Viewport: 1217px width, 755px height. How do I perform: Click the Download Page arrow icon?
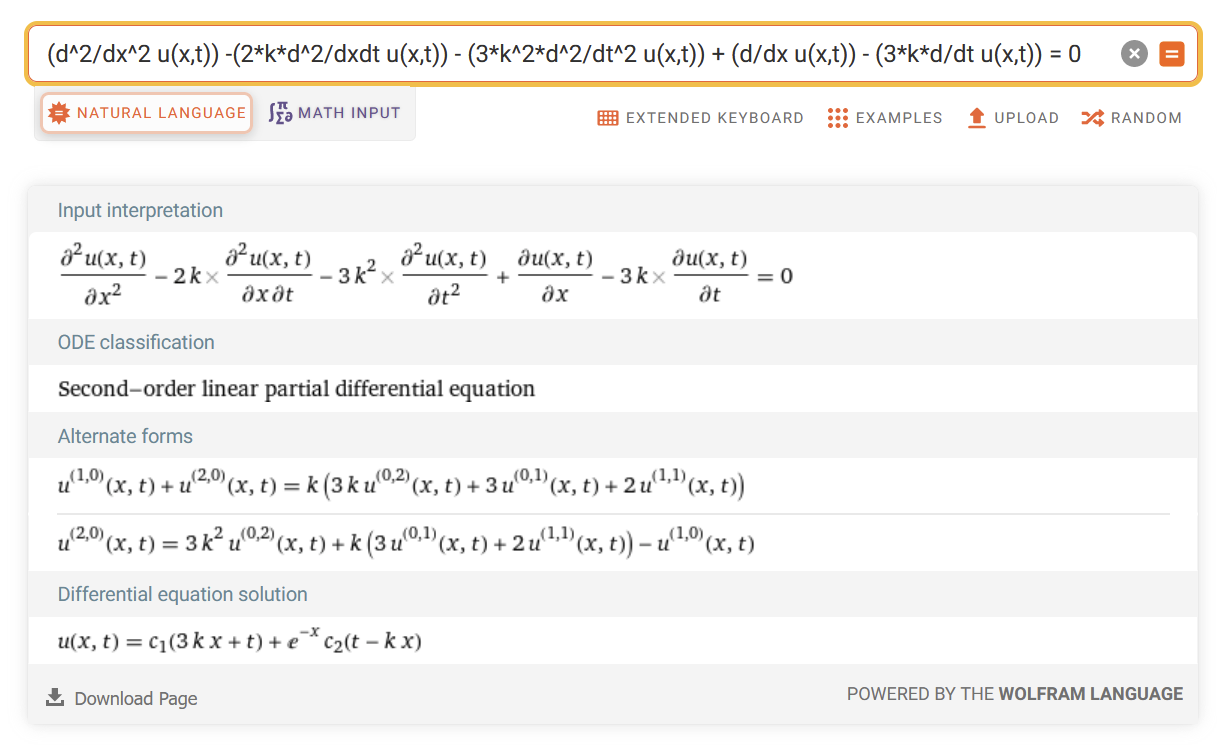coord(56,698)
